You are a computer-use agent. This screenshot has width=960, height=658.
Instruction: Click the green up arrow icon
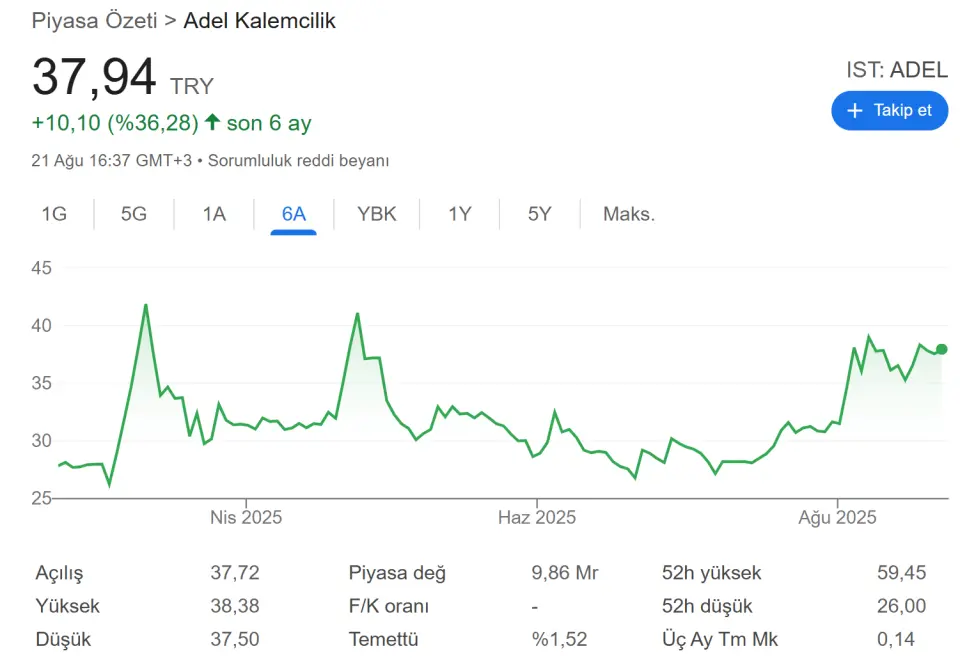212,122
